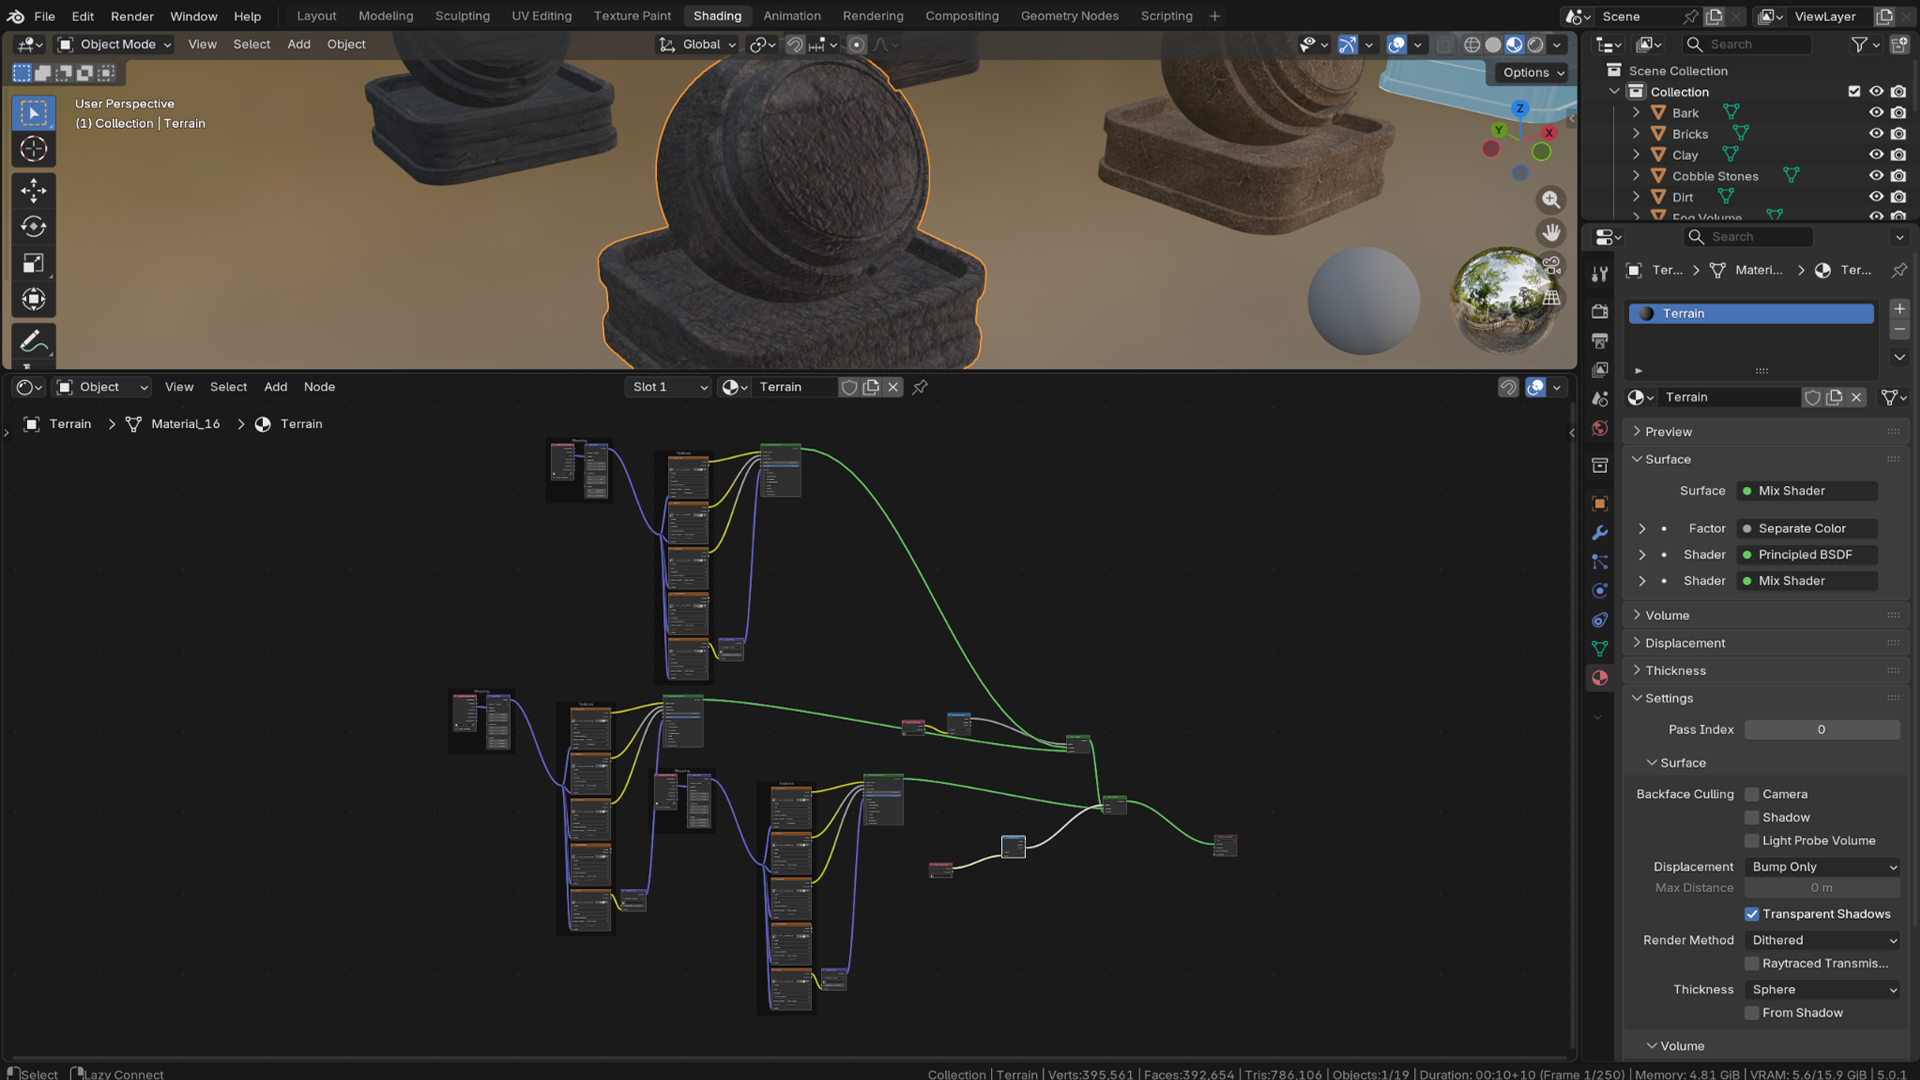Image resolution: width=1920 pixels, height=1080 pixels.
Task: Click the Separate Color Factor field
Action: [1807, 528]
